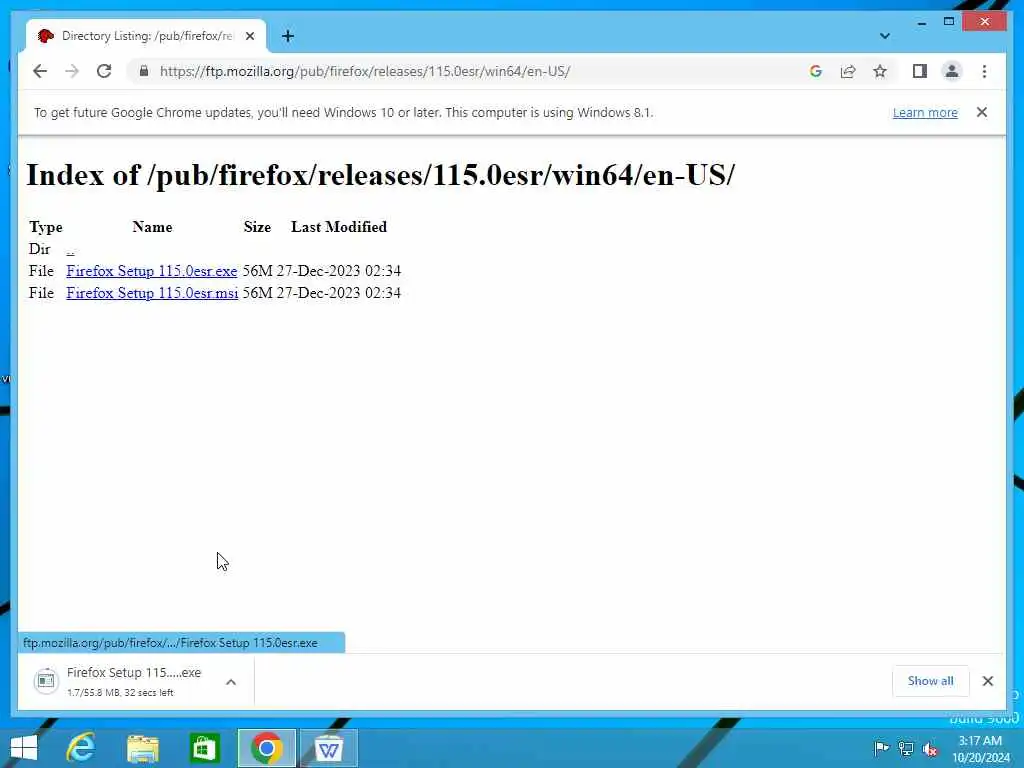Download Firefox Setup 115.0esr.msi
This screenshot has height=768, width=1024.
click(152, 293)
